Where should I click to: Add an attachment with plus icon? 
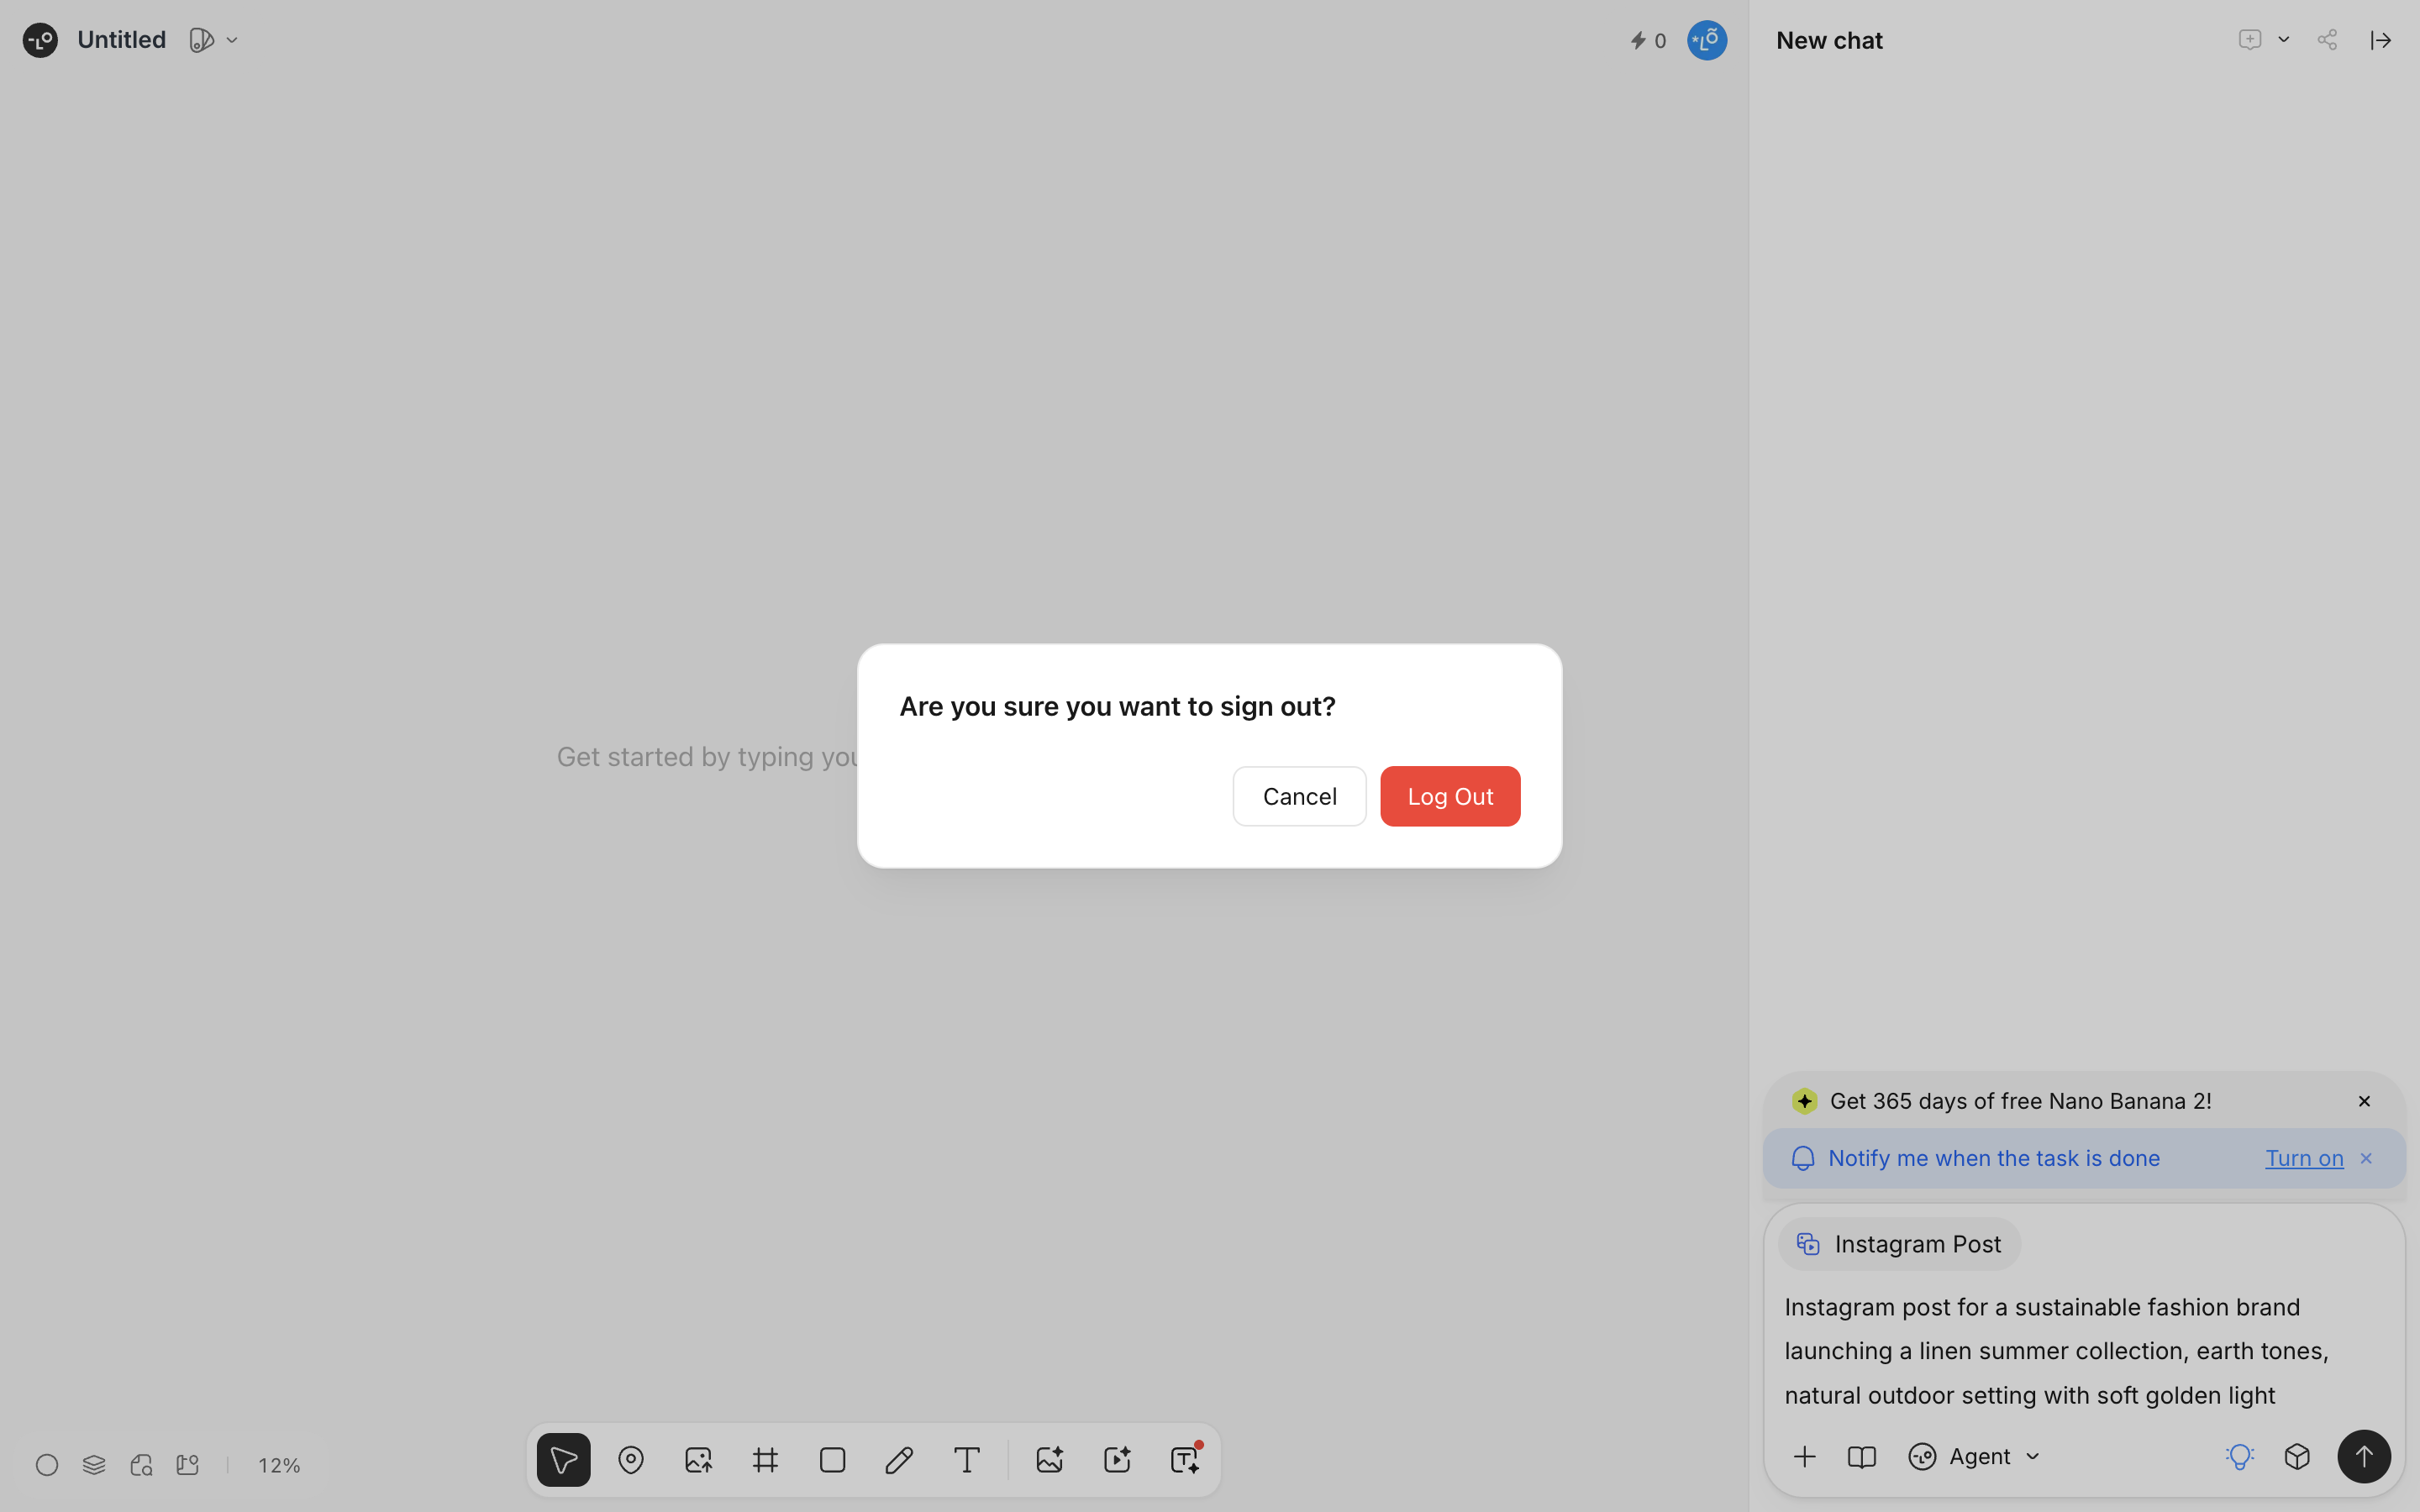(1804, 1457)
